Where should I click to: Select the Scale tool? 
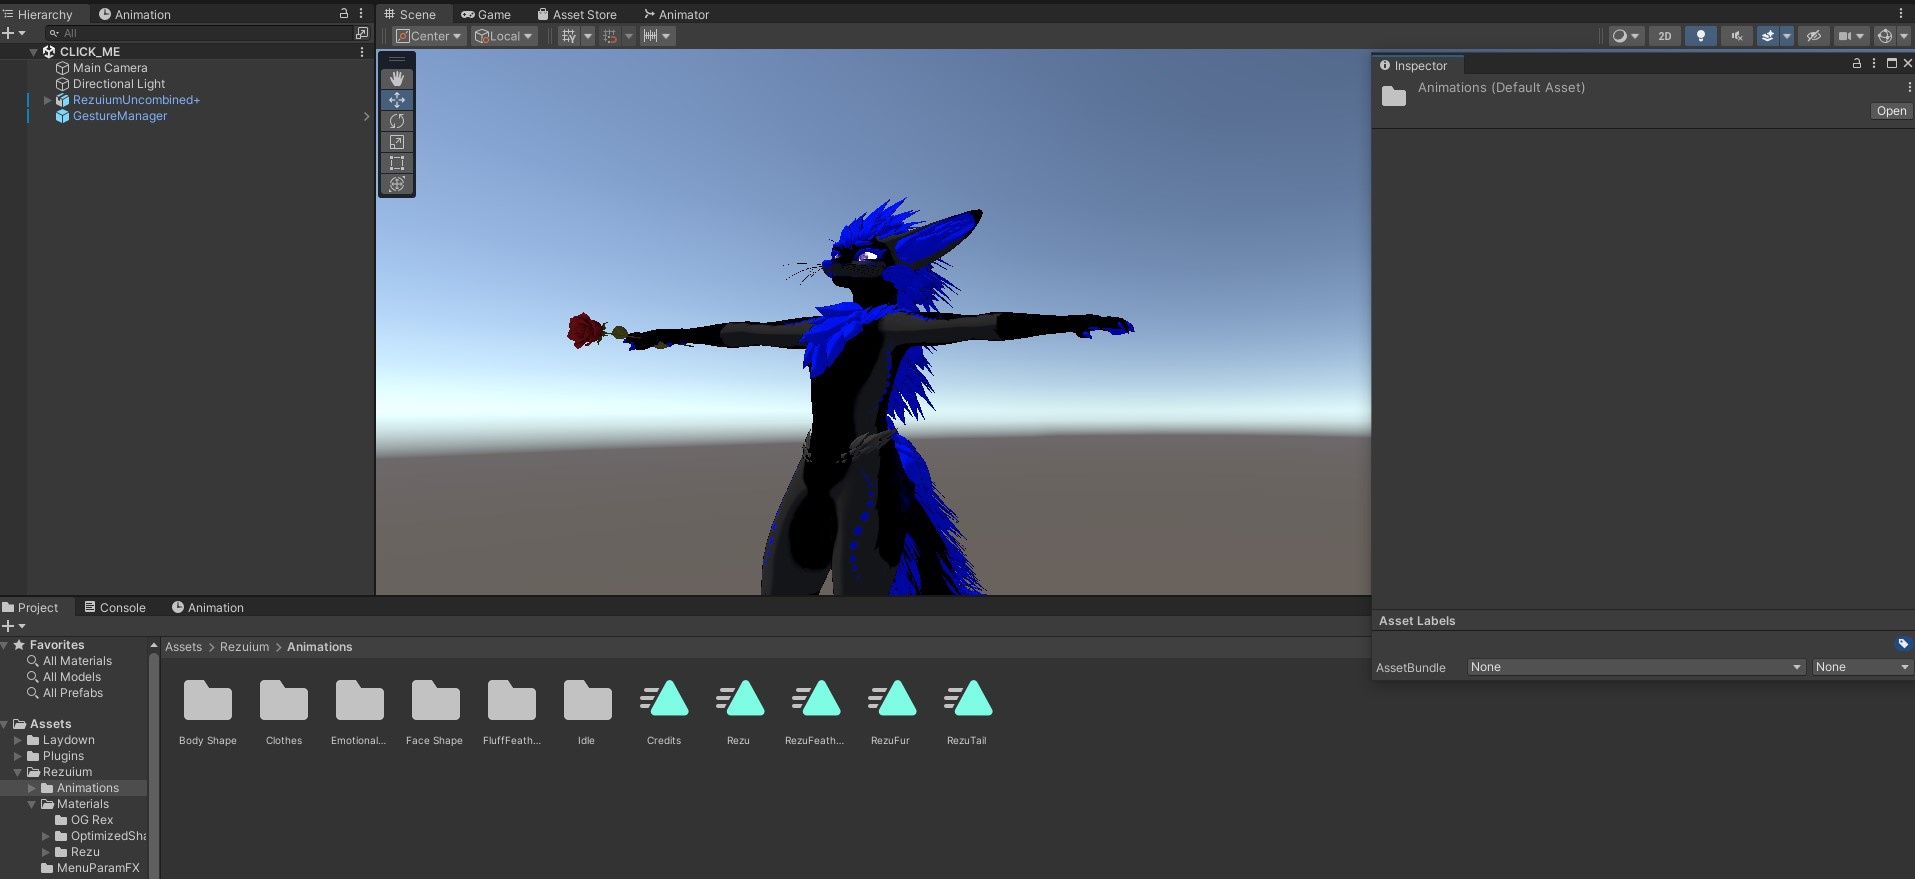click(x=397, y=142)
